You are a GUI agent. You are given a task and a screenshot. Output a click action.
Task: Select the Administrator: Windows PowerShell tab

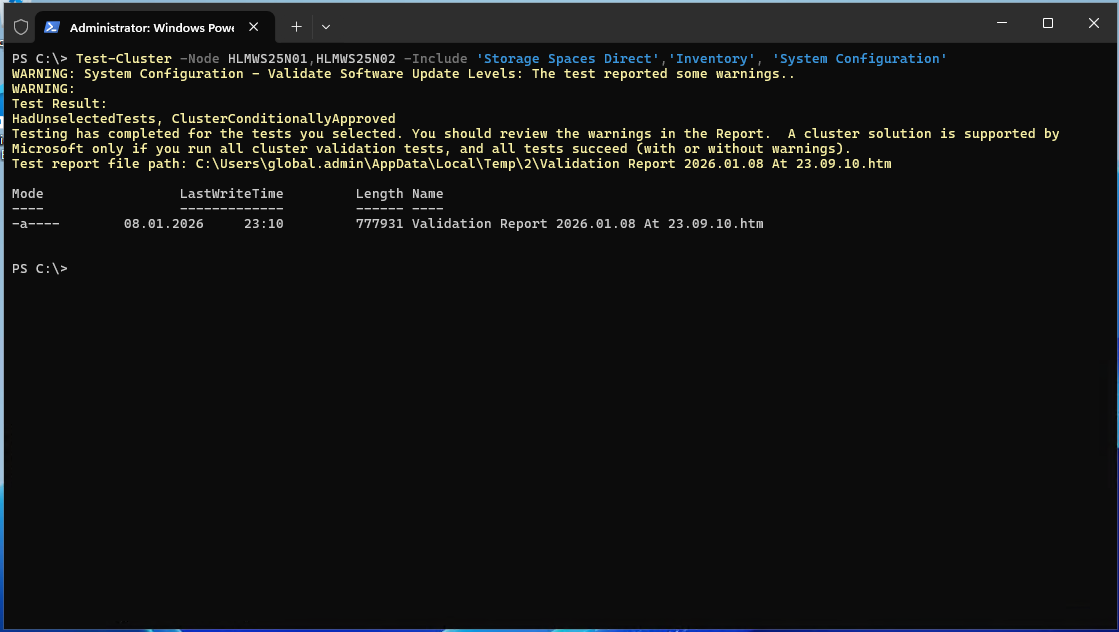[x=150, y=27]
